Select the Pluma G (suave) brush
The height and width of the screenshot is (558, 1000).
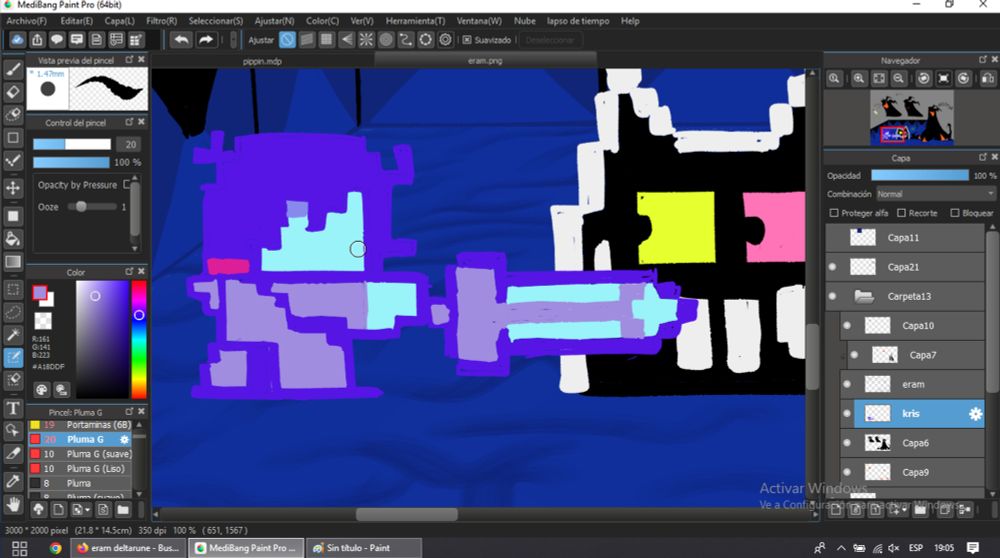(80, 454)
